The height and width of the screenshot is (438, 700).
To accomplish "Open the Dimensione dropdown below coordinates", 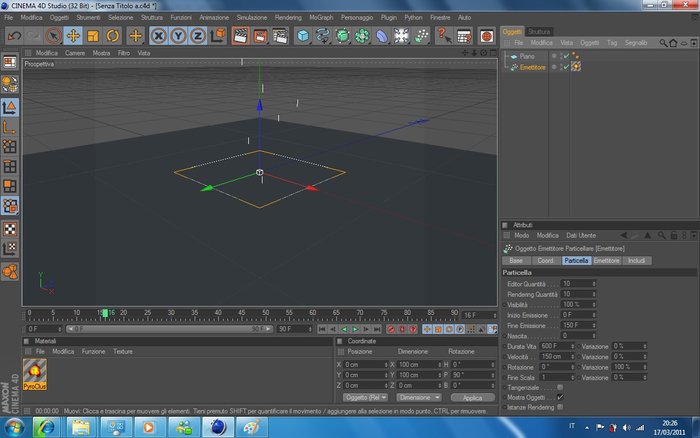I will (x=418, y=397).
